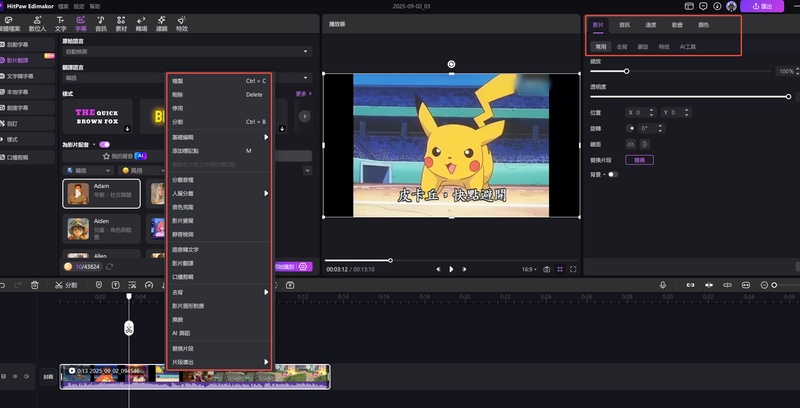The height and width of the screenshot is (408, 800).
Task: Select 文字轉字幕 in the left sidebar
Action: [x=27, y=76]
